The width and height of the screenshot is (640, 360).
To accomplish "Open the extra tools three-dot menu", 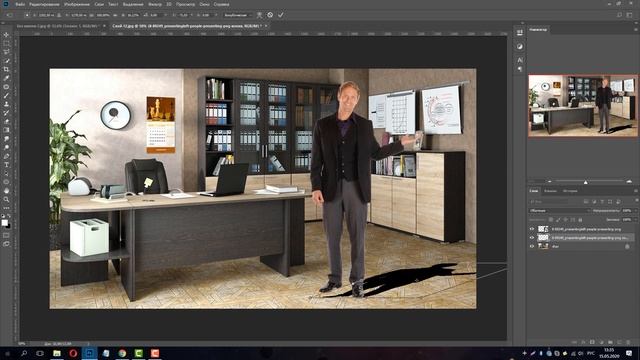I will pos(6,208).
